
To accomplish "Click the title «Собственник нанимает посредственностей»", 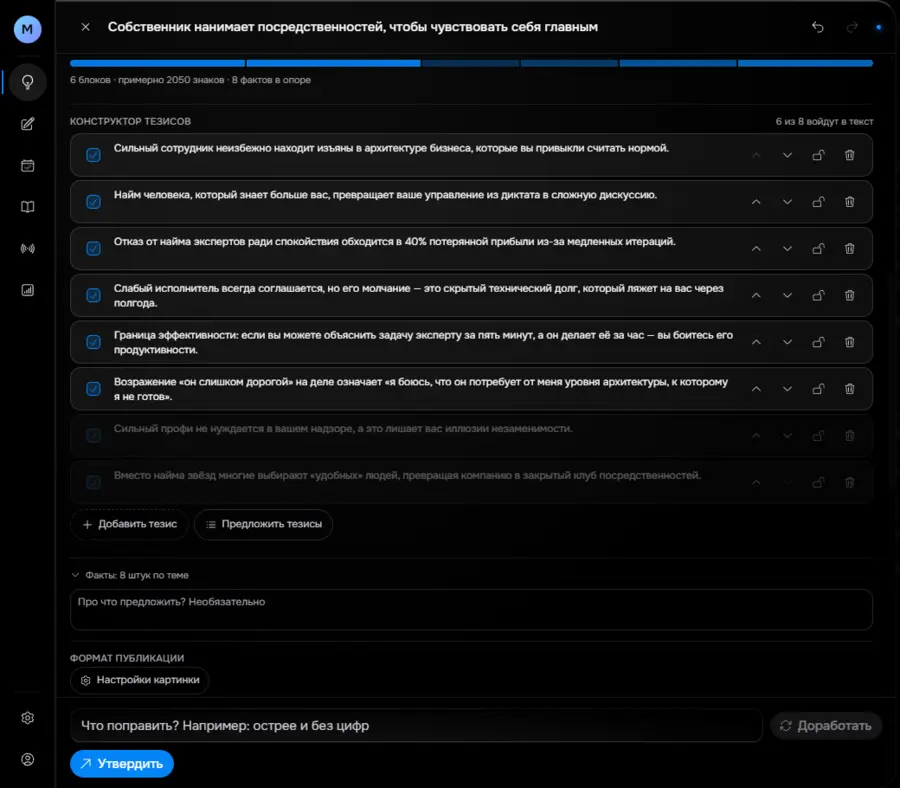I will (x=353, y=27).
